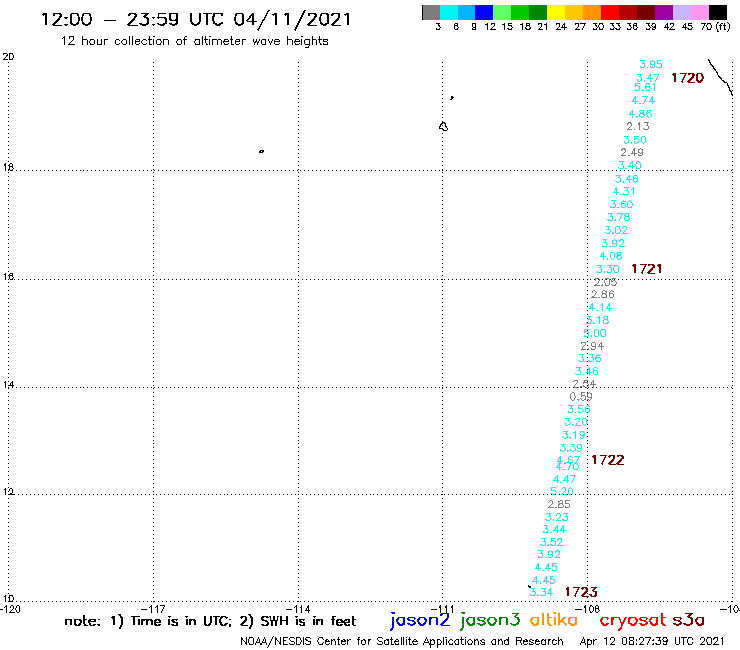Viewport: 740px width, 650px height.
Task: Select the 4.74 wave height reading
Action: tap(643, 101)
